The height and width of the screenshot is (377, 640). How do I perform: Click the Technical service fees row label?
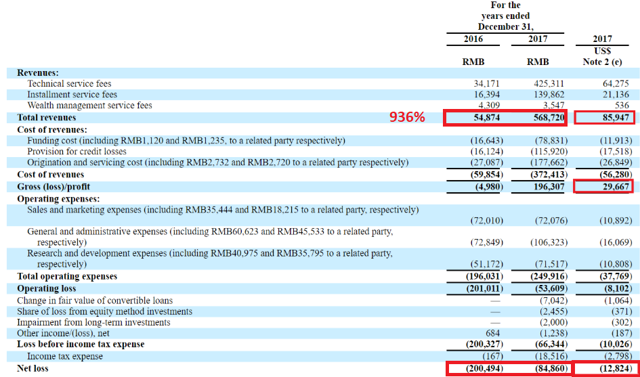69,84
